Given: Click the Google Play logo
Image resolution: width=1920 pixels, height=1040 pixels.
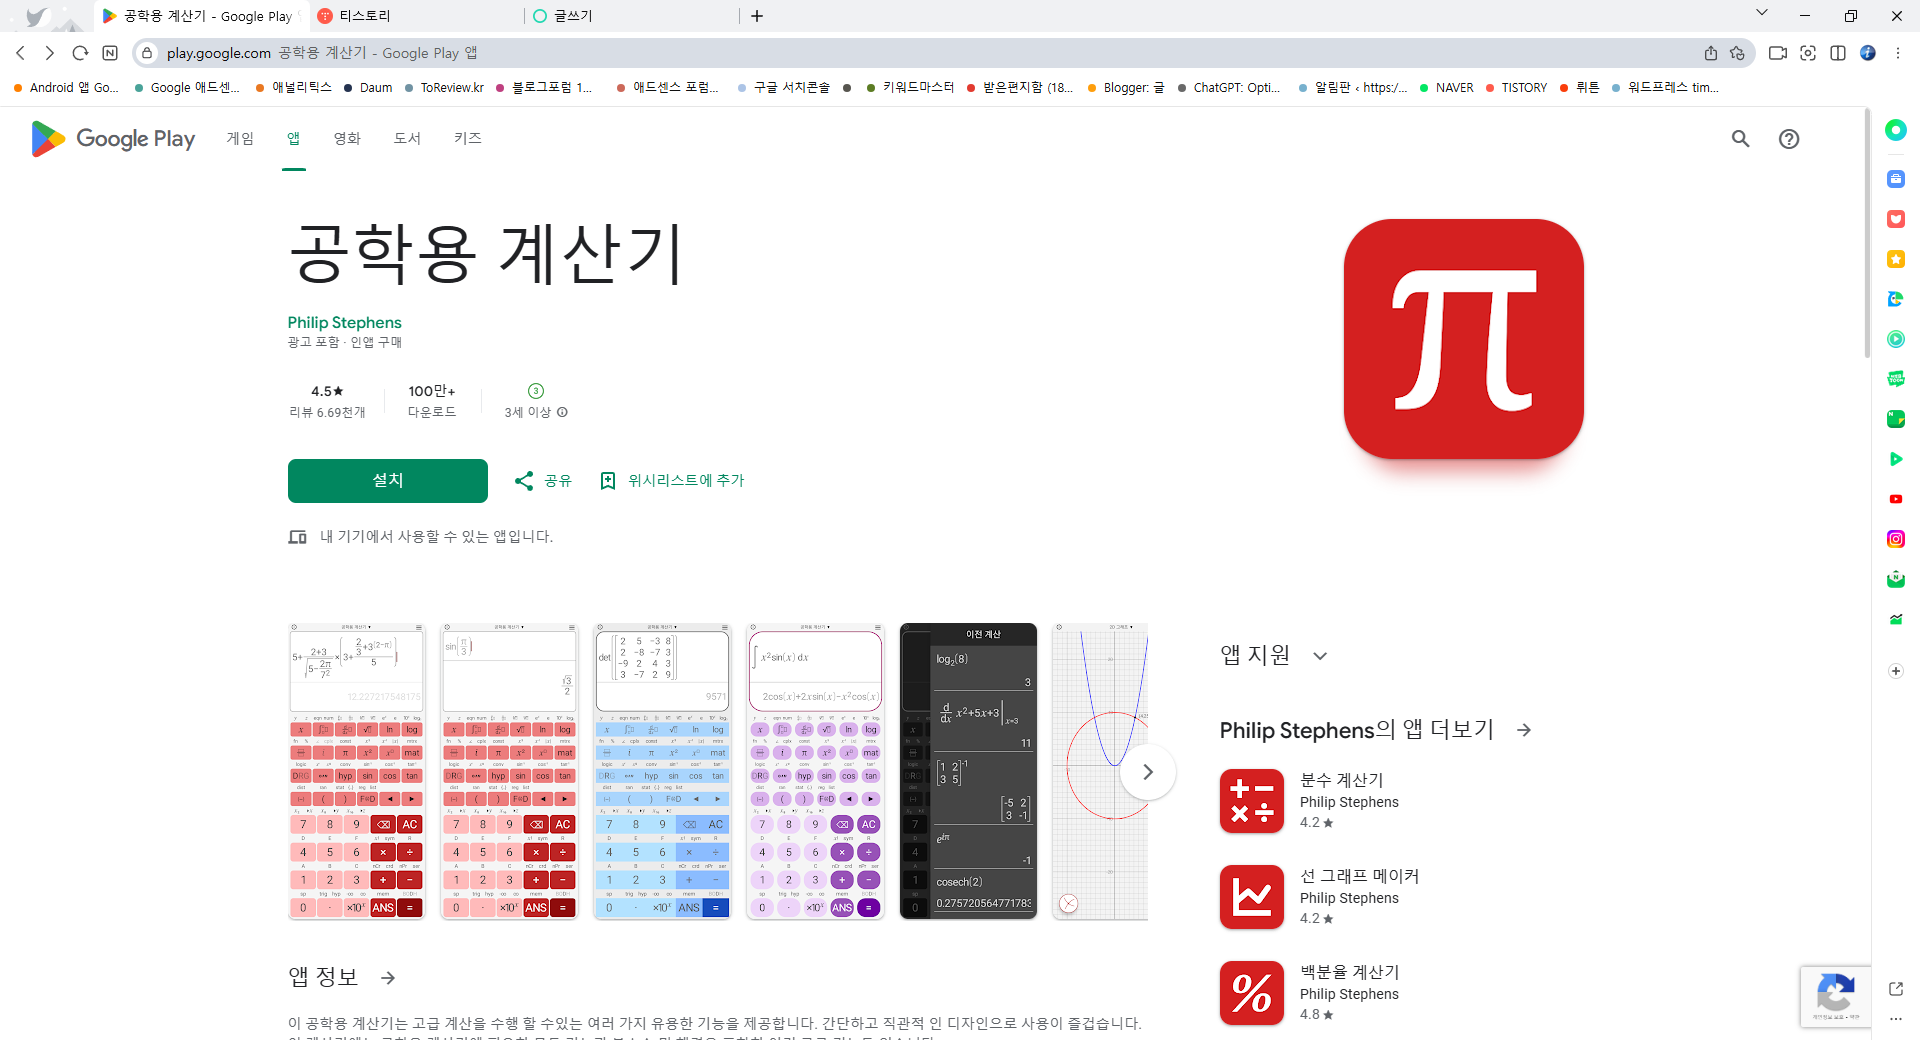Looking at the screenshot, I should click(111, 139).
